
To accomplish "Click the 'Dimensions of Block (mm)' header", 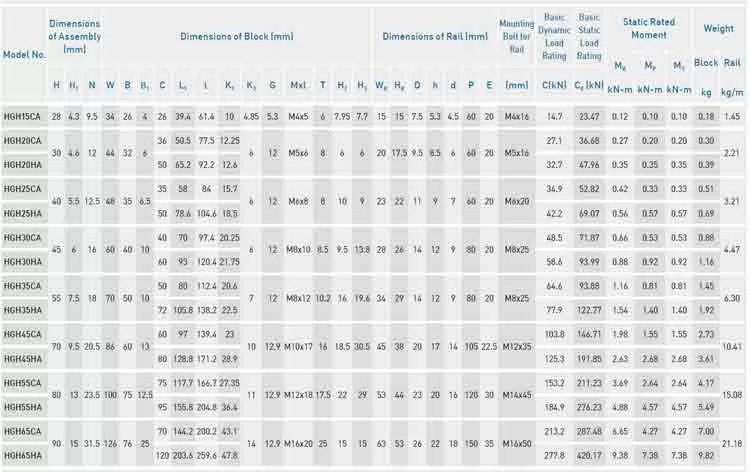I will [x=237, y=36].
